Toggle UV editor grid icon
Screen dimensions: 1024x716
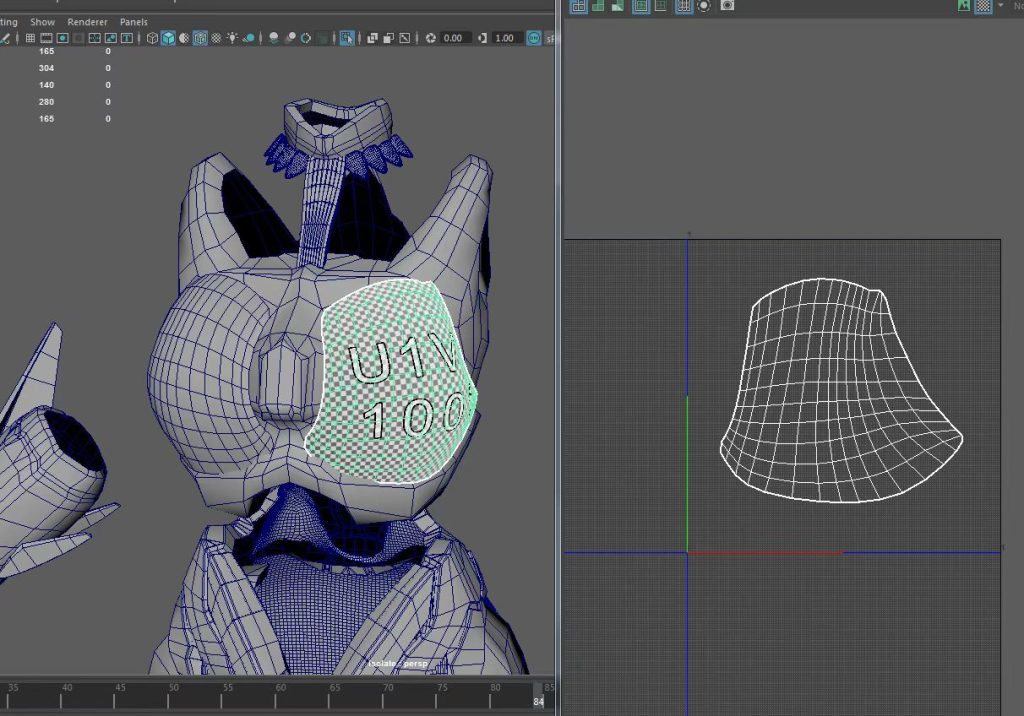(684, 6)
